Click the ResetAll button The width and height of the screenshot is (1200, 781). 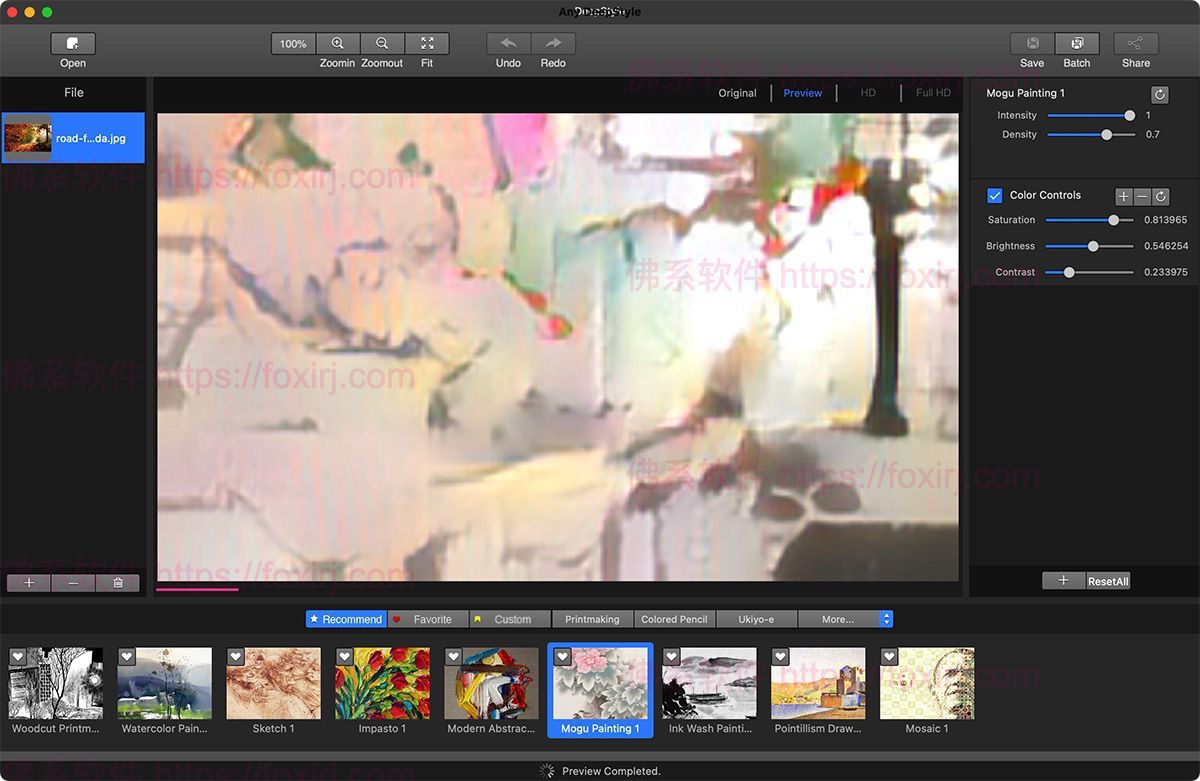[1106, 580]
